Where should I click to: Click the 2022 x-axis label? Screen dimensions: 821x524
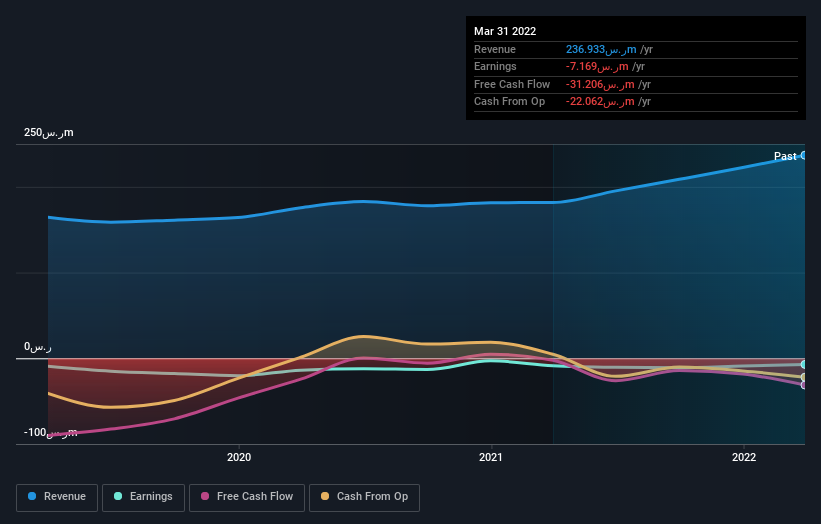(x=744, y=458)
